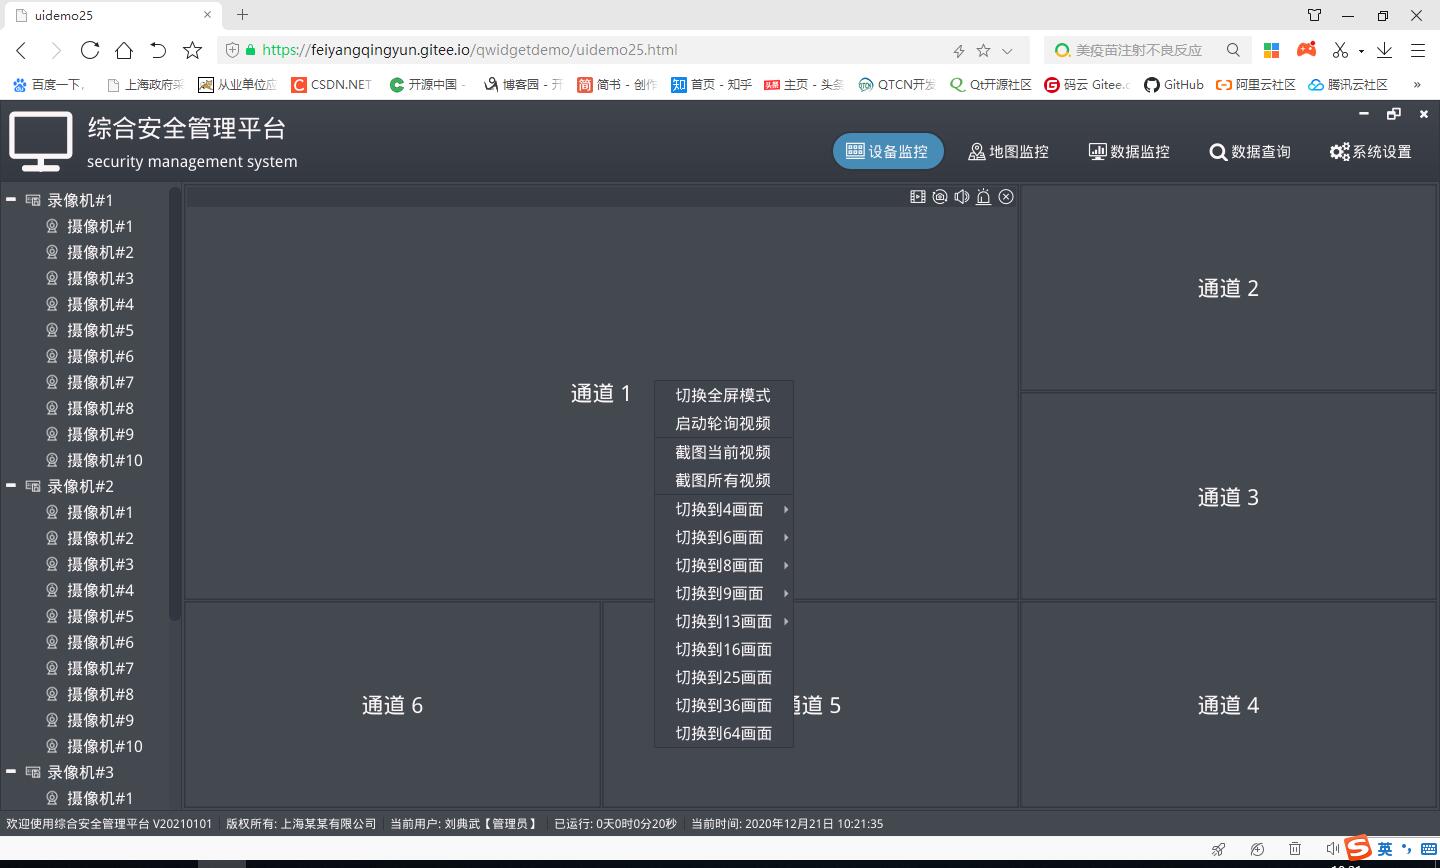Open the GitHub bookmark

pos(1174,85)
